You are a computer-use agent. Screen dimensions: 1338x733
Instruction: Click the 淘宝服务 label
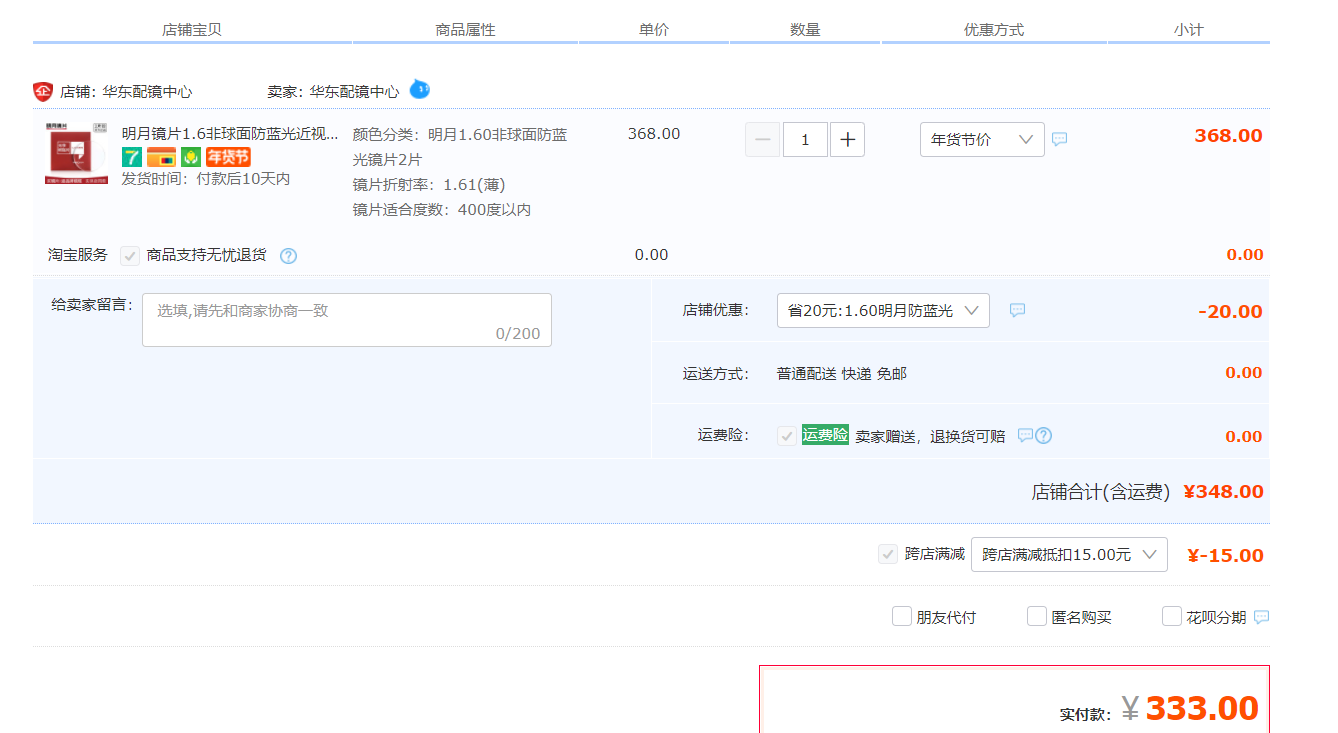78,255
